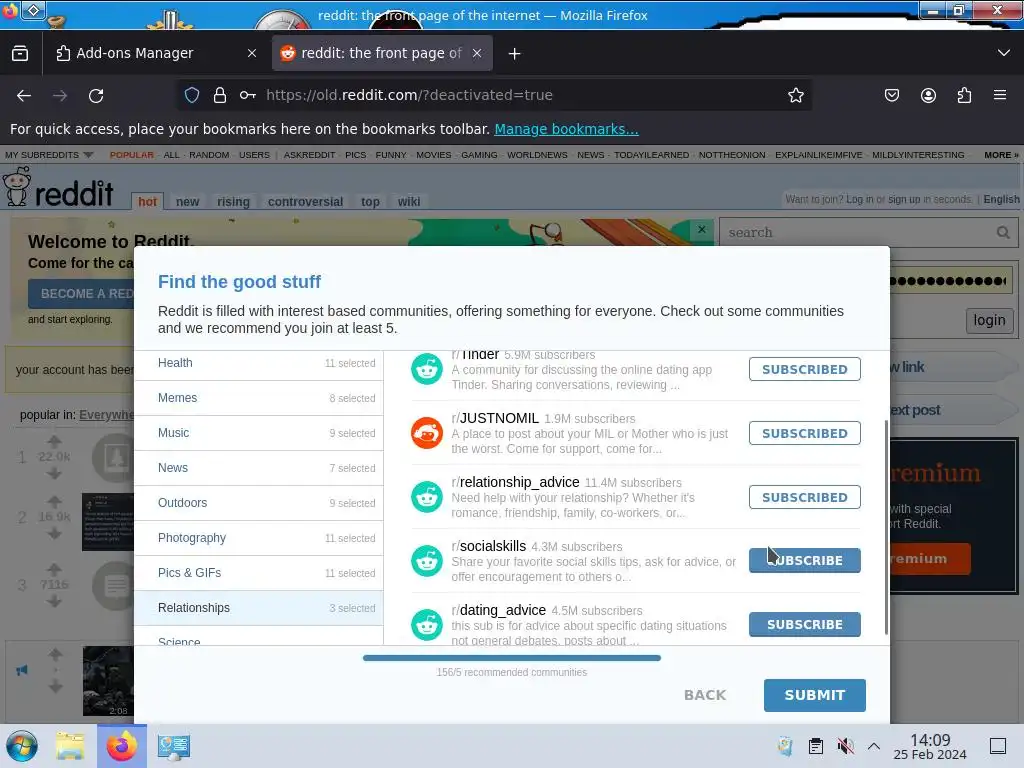This screenshot has height=768, width=1024.
Task: Toggle the r/JUSTNOMIL Subscribed button
Action: coord(805,433)
